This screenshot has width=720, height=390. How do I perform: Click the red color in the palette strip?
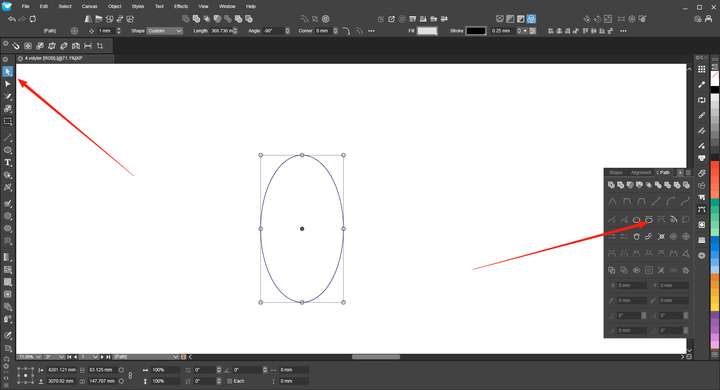click(x=715, y=179)
